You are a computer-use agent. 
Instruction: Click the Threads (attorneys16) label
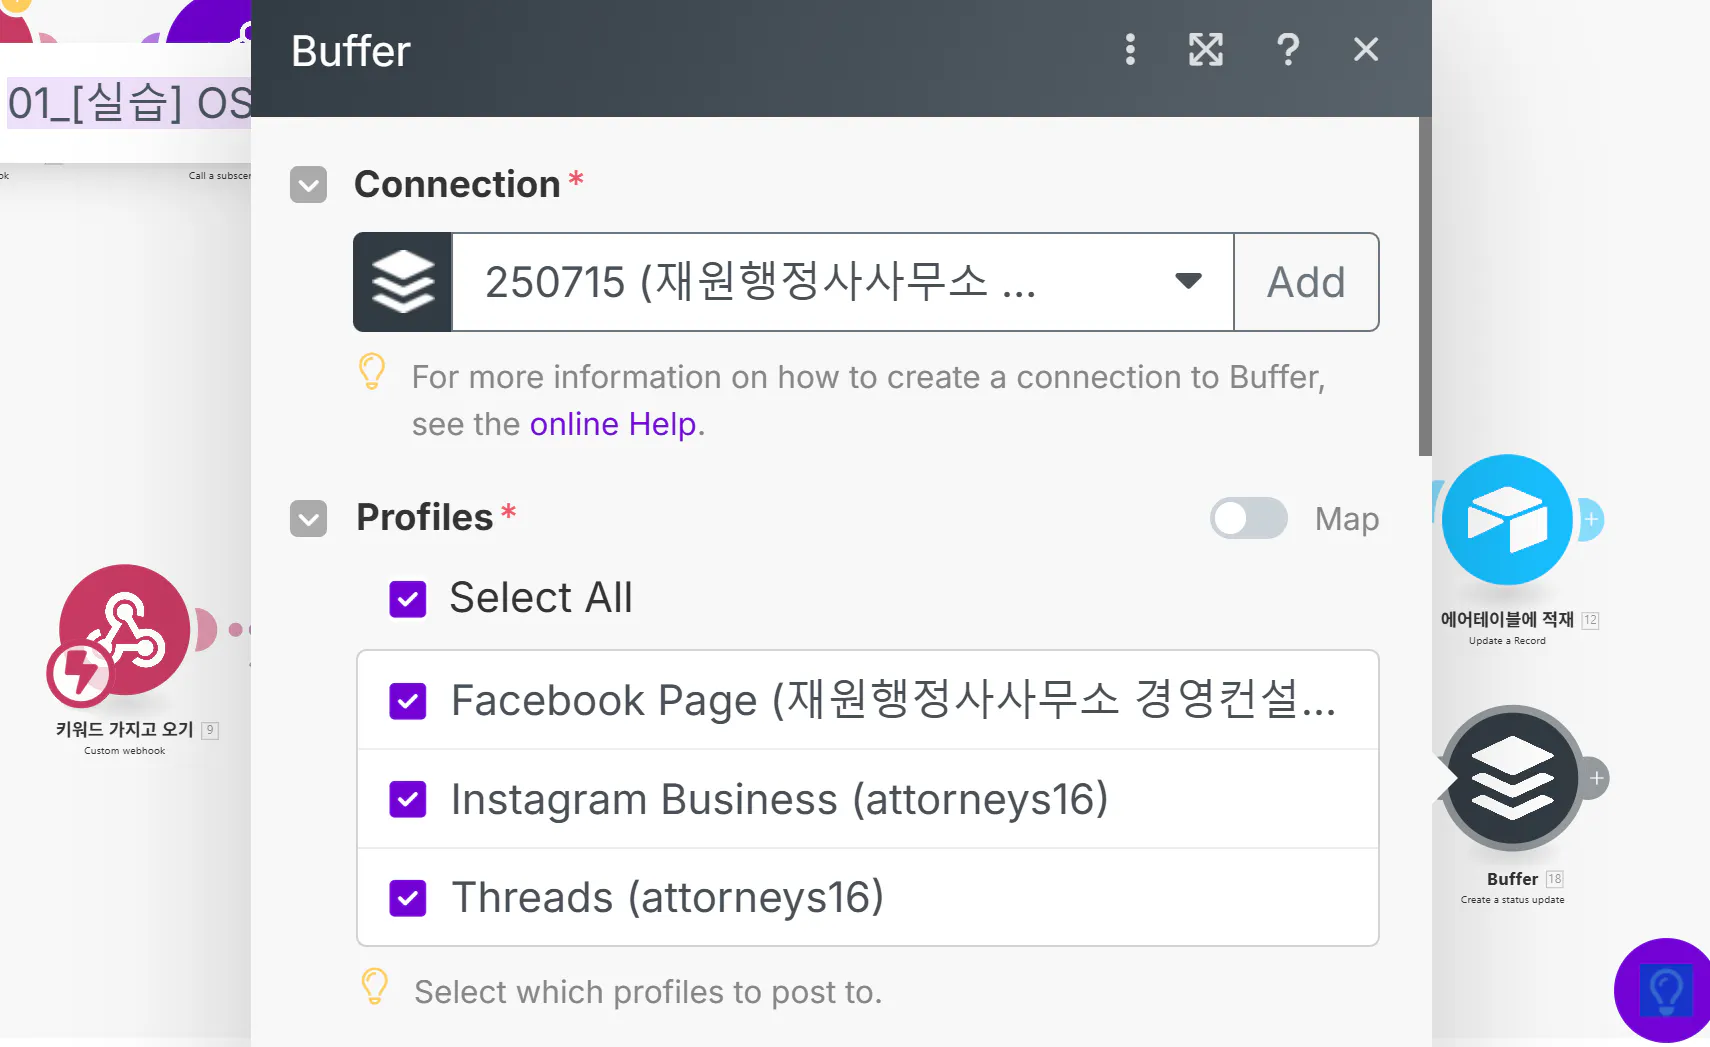[x=668, y=898]
